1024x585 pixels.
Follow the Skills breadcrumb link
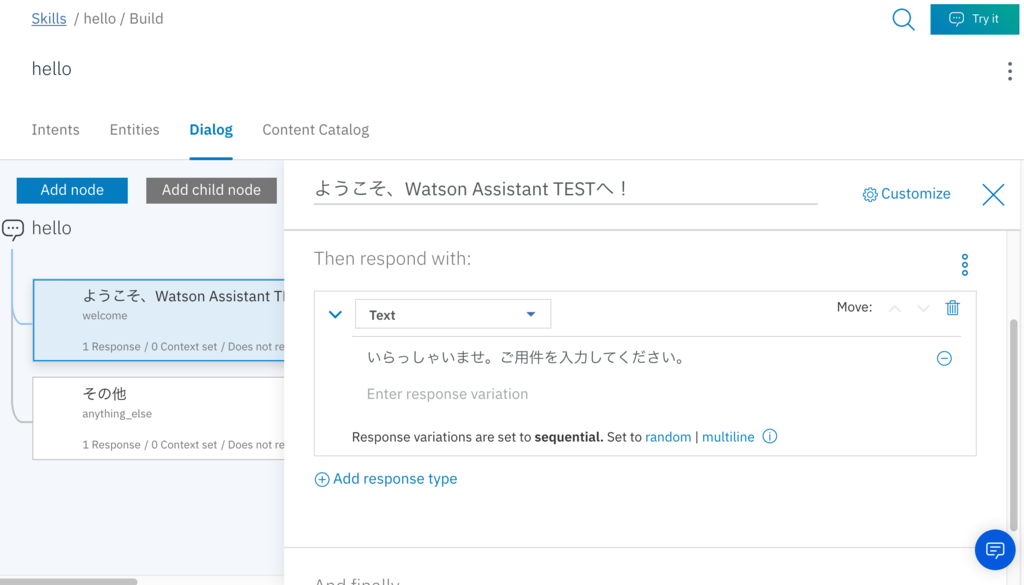(x=49, y=19)
